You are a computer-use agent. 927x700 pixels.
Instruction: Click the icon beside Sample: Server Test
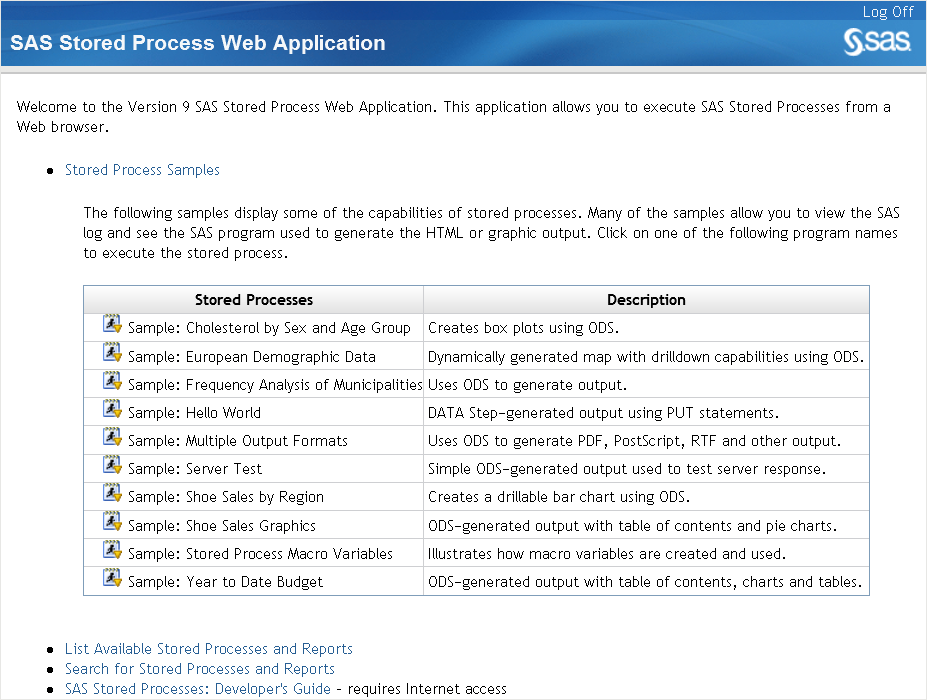(x=112, y=466)
